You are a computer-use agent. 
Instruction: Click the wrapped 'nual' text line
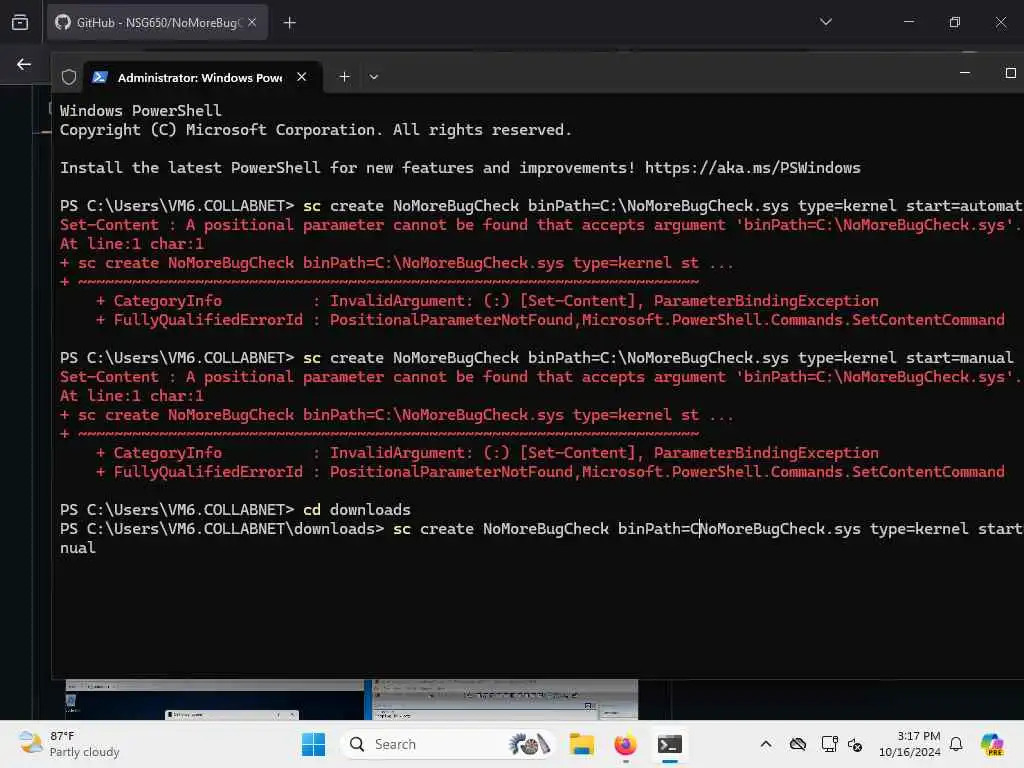tap(78, 548)
